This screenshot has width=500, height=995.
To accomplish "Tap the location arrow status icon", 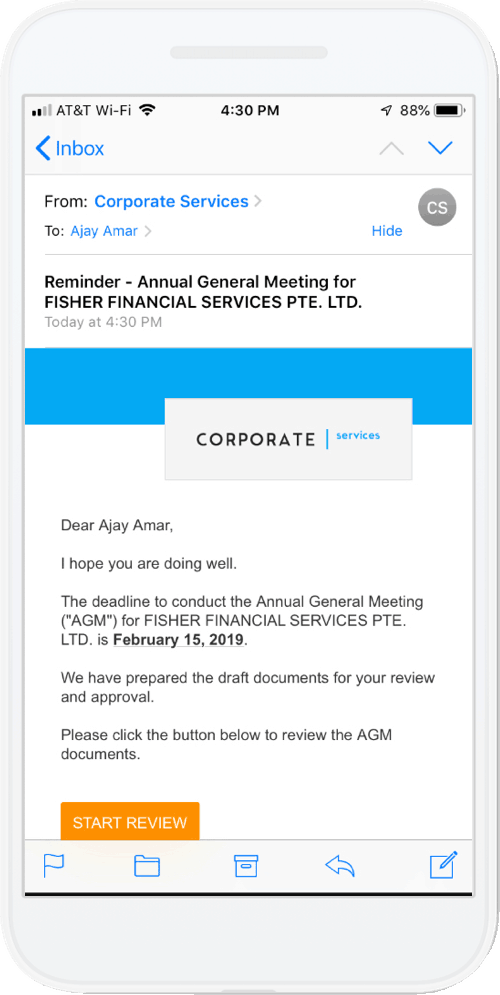I will click(x=386, y=110).
